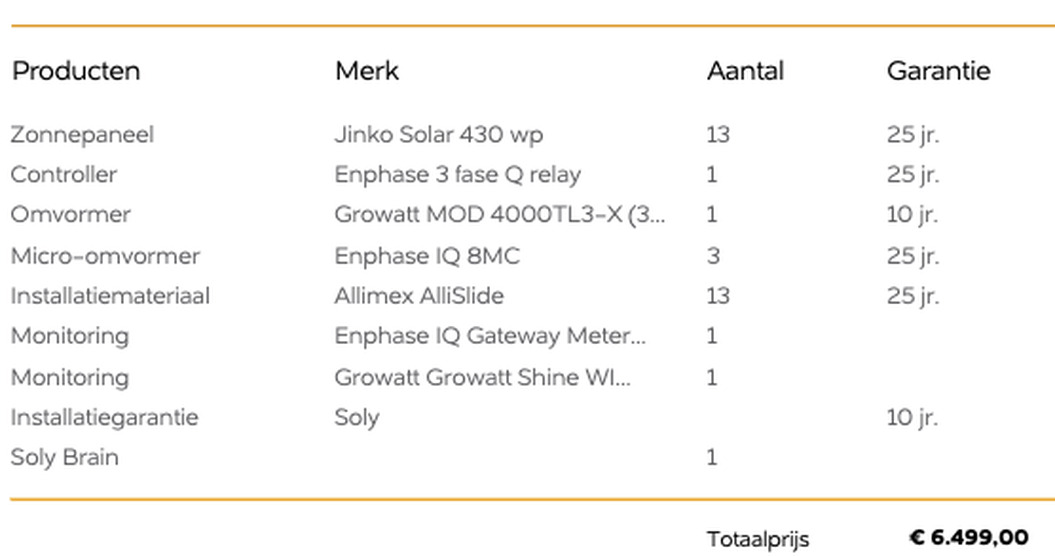Screen dimensions: 1055x556
Task: Click the Aantal column header
Action: 745,71
